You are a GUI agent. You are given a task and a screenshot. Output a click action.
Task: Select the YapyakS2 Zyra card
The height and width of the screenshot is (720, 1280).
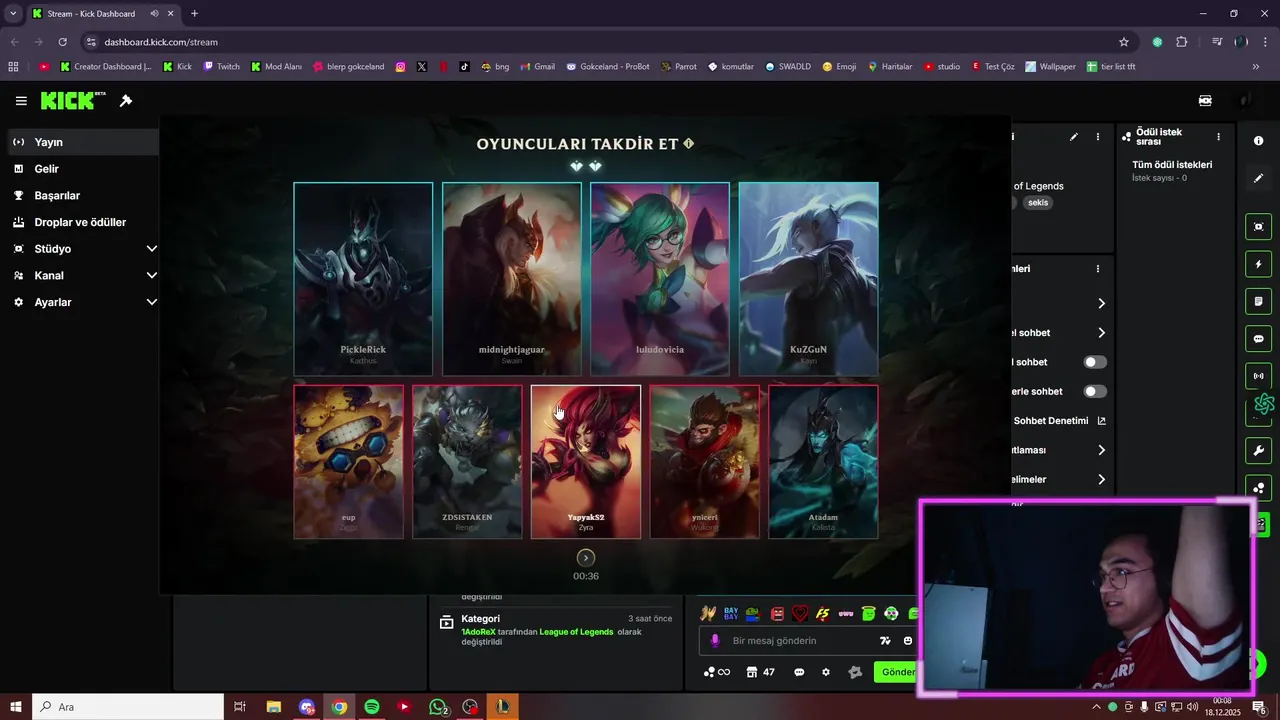point(586,462)
